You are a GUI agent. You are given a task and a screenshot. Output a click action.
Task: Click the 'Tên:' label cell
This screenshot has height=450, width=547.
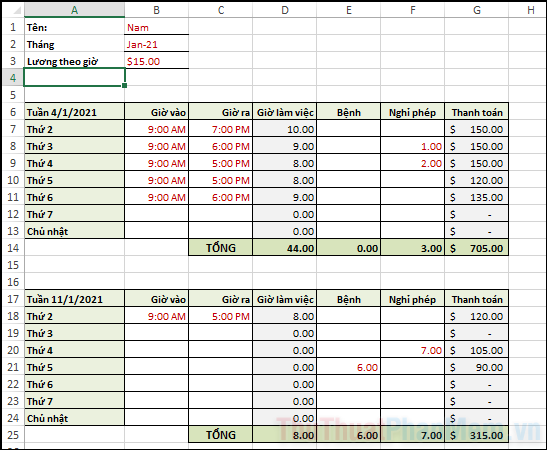(74, 27)
